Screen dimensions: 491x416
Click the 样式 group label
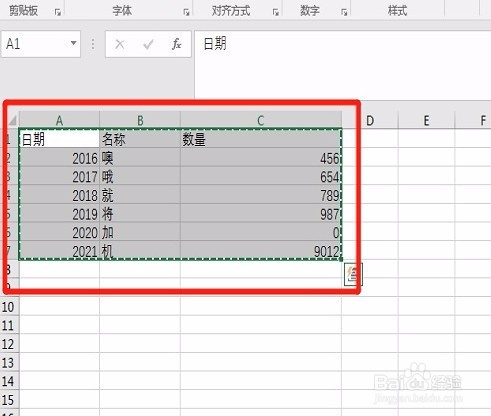(x=397, y=11)
